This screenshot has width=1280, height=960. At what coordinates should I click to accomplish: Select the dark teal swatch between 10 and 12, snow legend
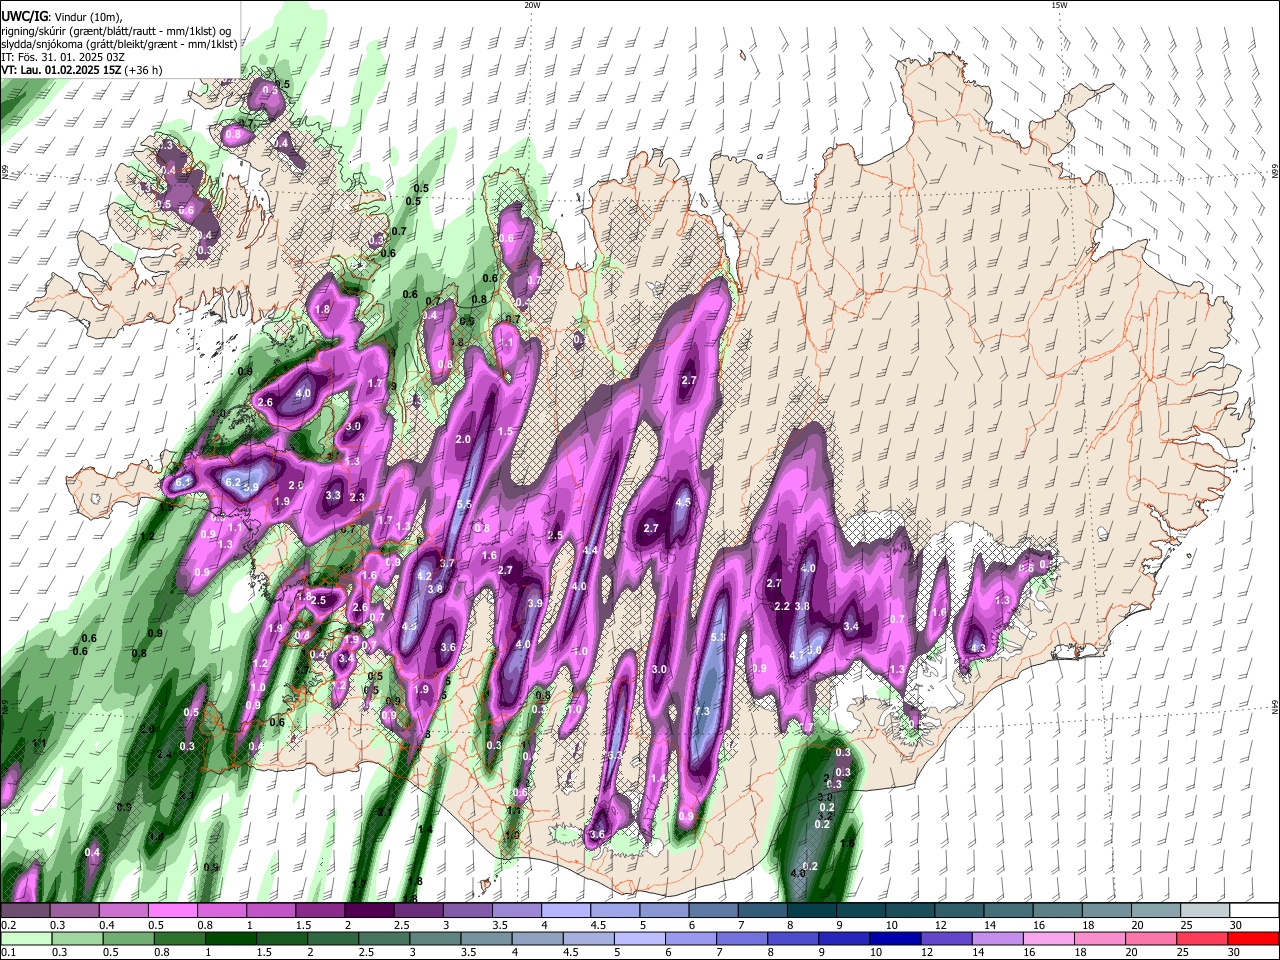[909, 911]
